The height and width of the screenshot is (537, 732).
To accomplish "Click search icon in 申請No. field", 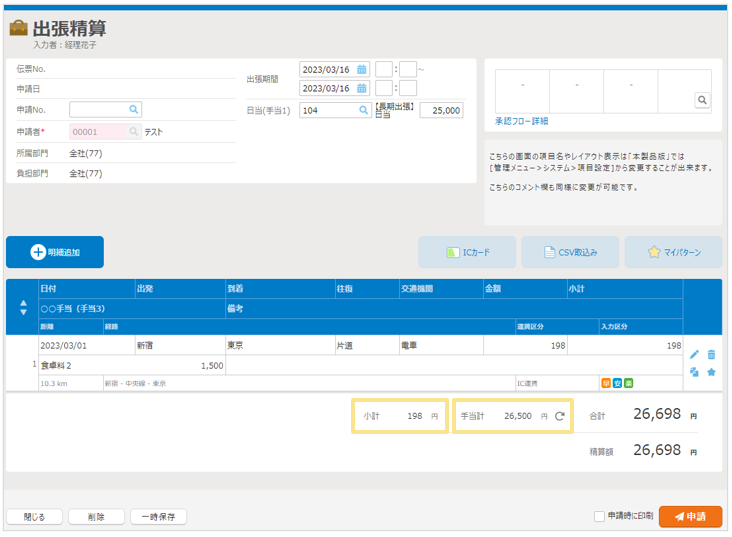I will pos(134,110).
